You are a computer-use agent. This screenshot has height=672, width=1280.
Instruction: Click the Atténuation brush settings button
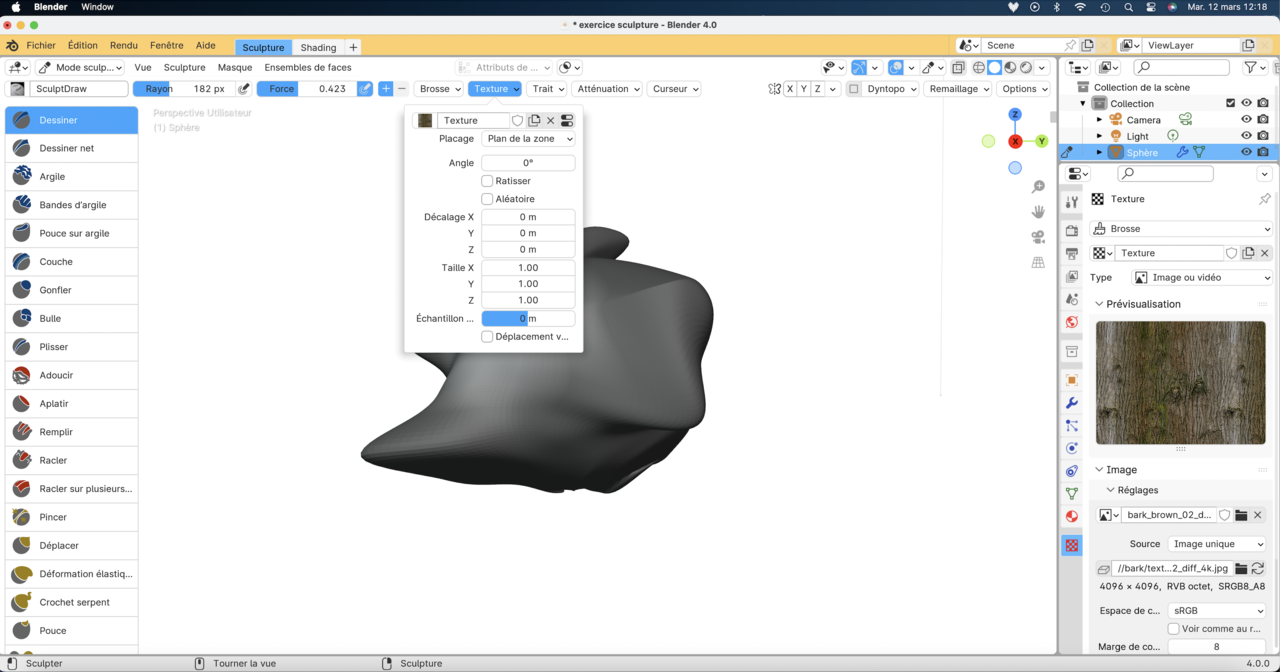[x=608, y=89]
